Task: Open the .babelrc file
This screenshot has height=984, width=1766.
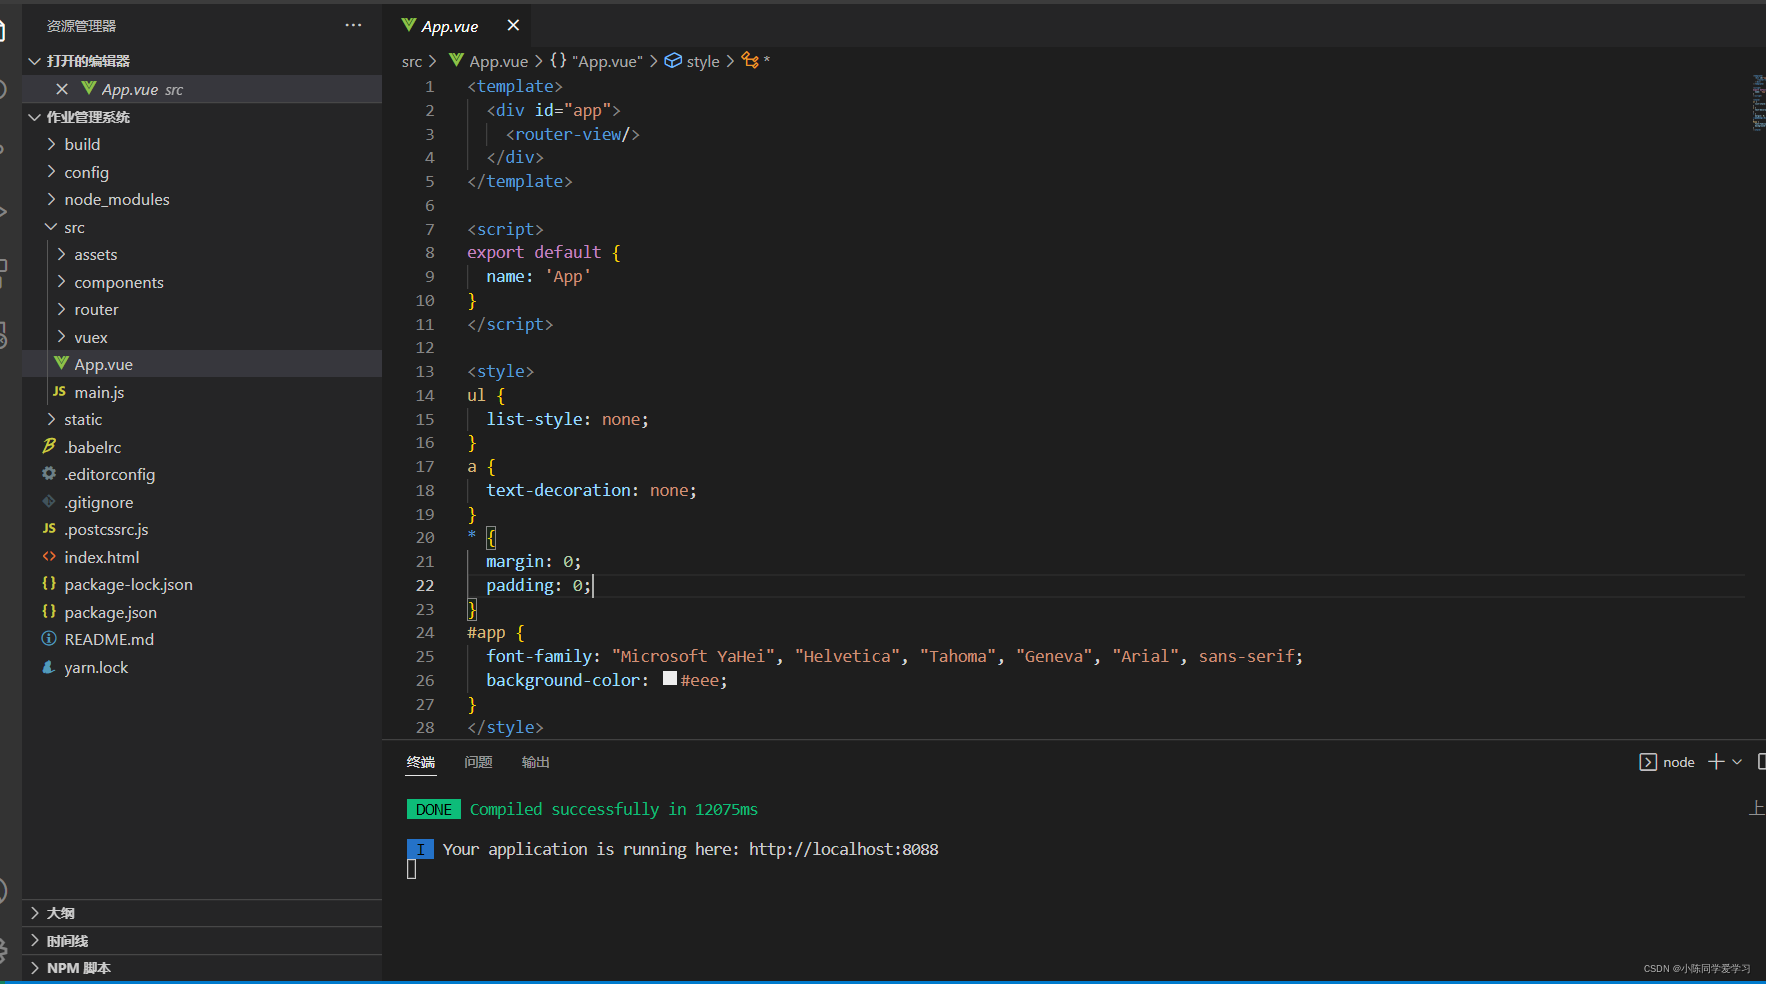Action: 202,447
